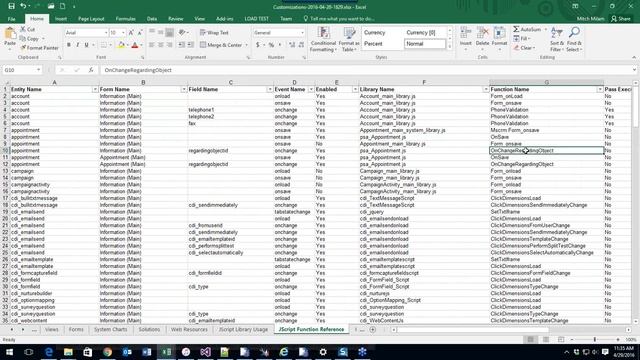Open Windows Start menu
The image size is (640, 360).
coord(9,352)
